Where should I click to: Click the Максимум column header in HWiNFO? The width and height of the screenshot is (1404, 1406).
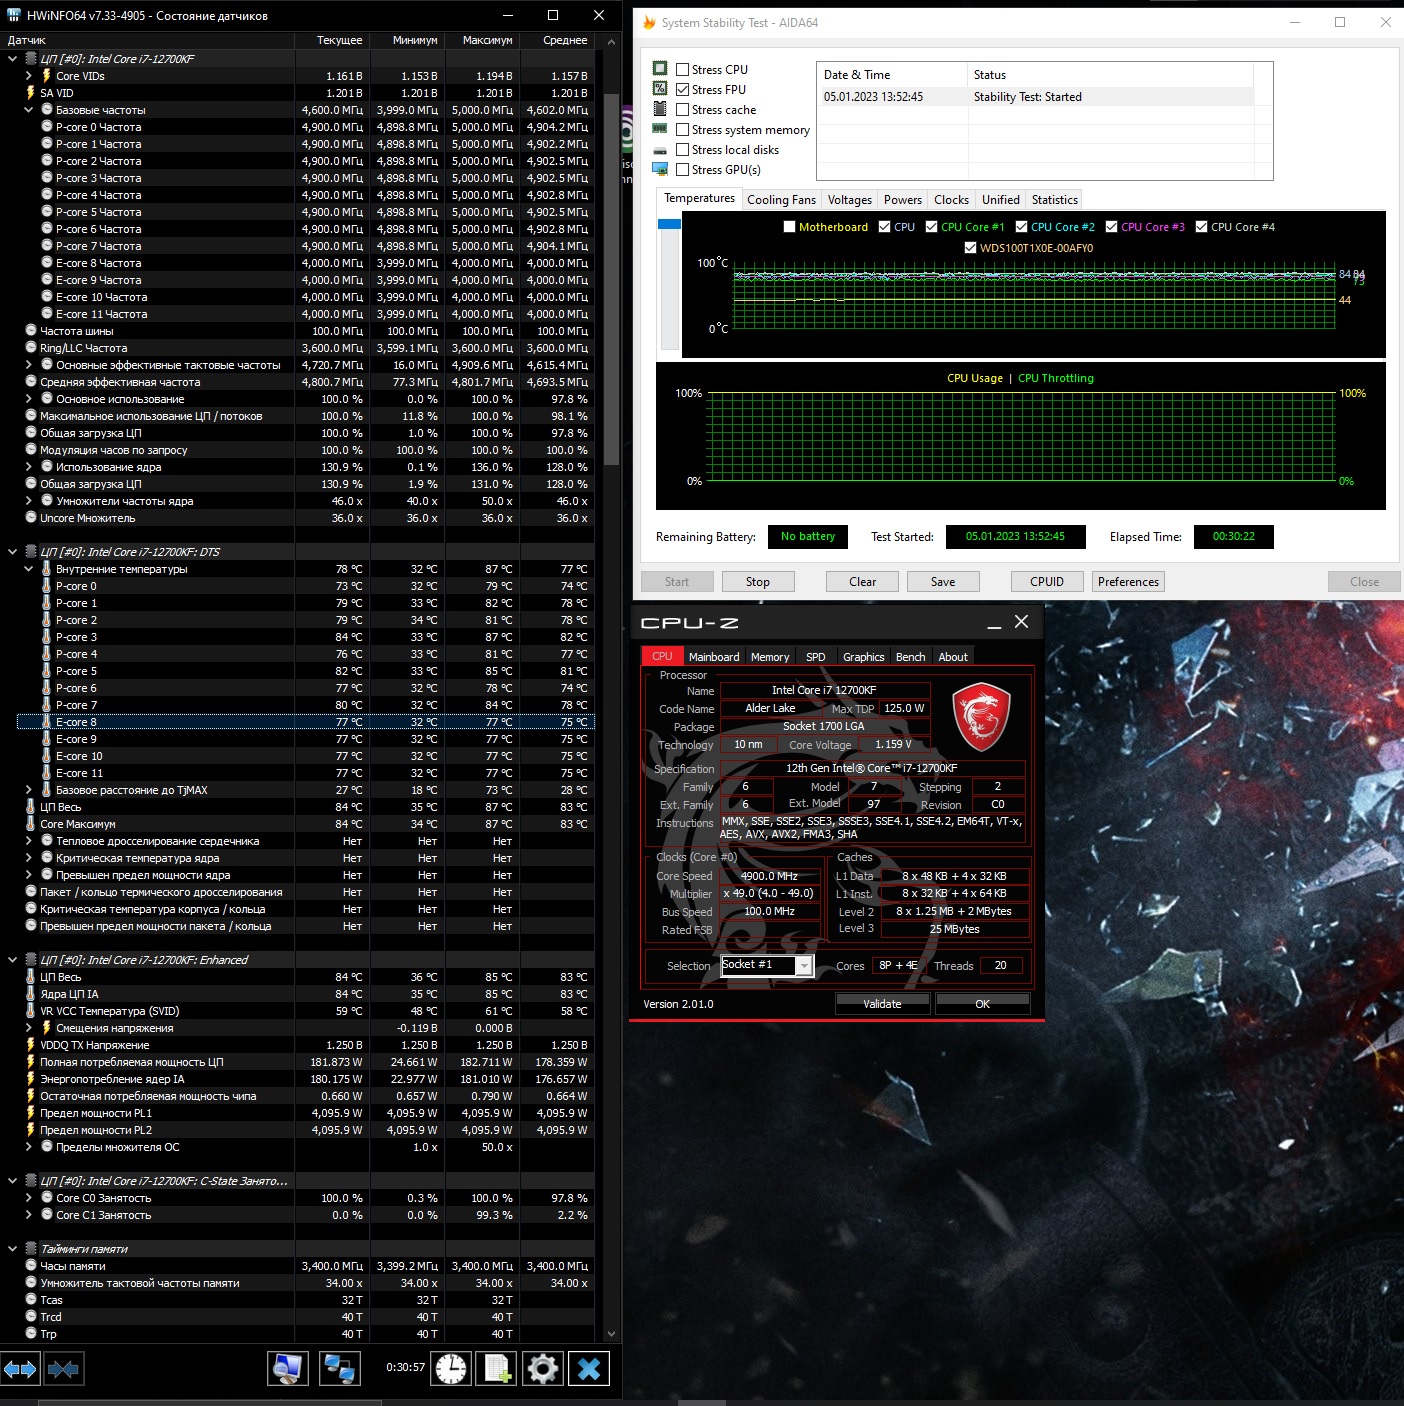pyautogui.click(x=482, y=40)
